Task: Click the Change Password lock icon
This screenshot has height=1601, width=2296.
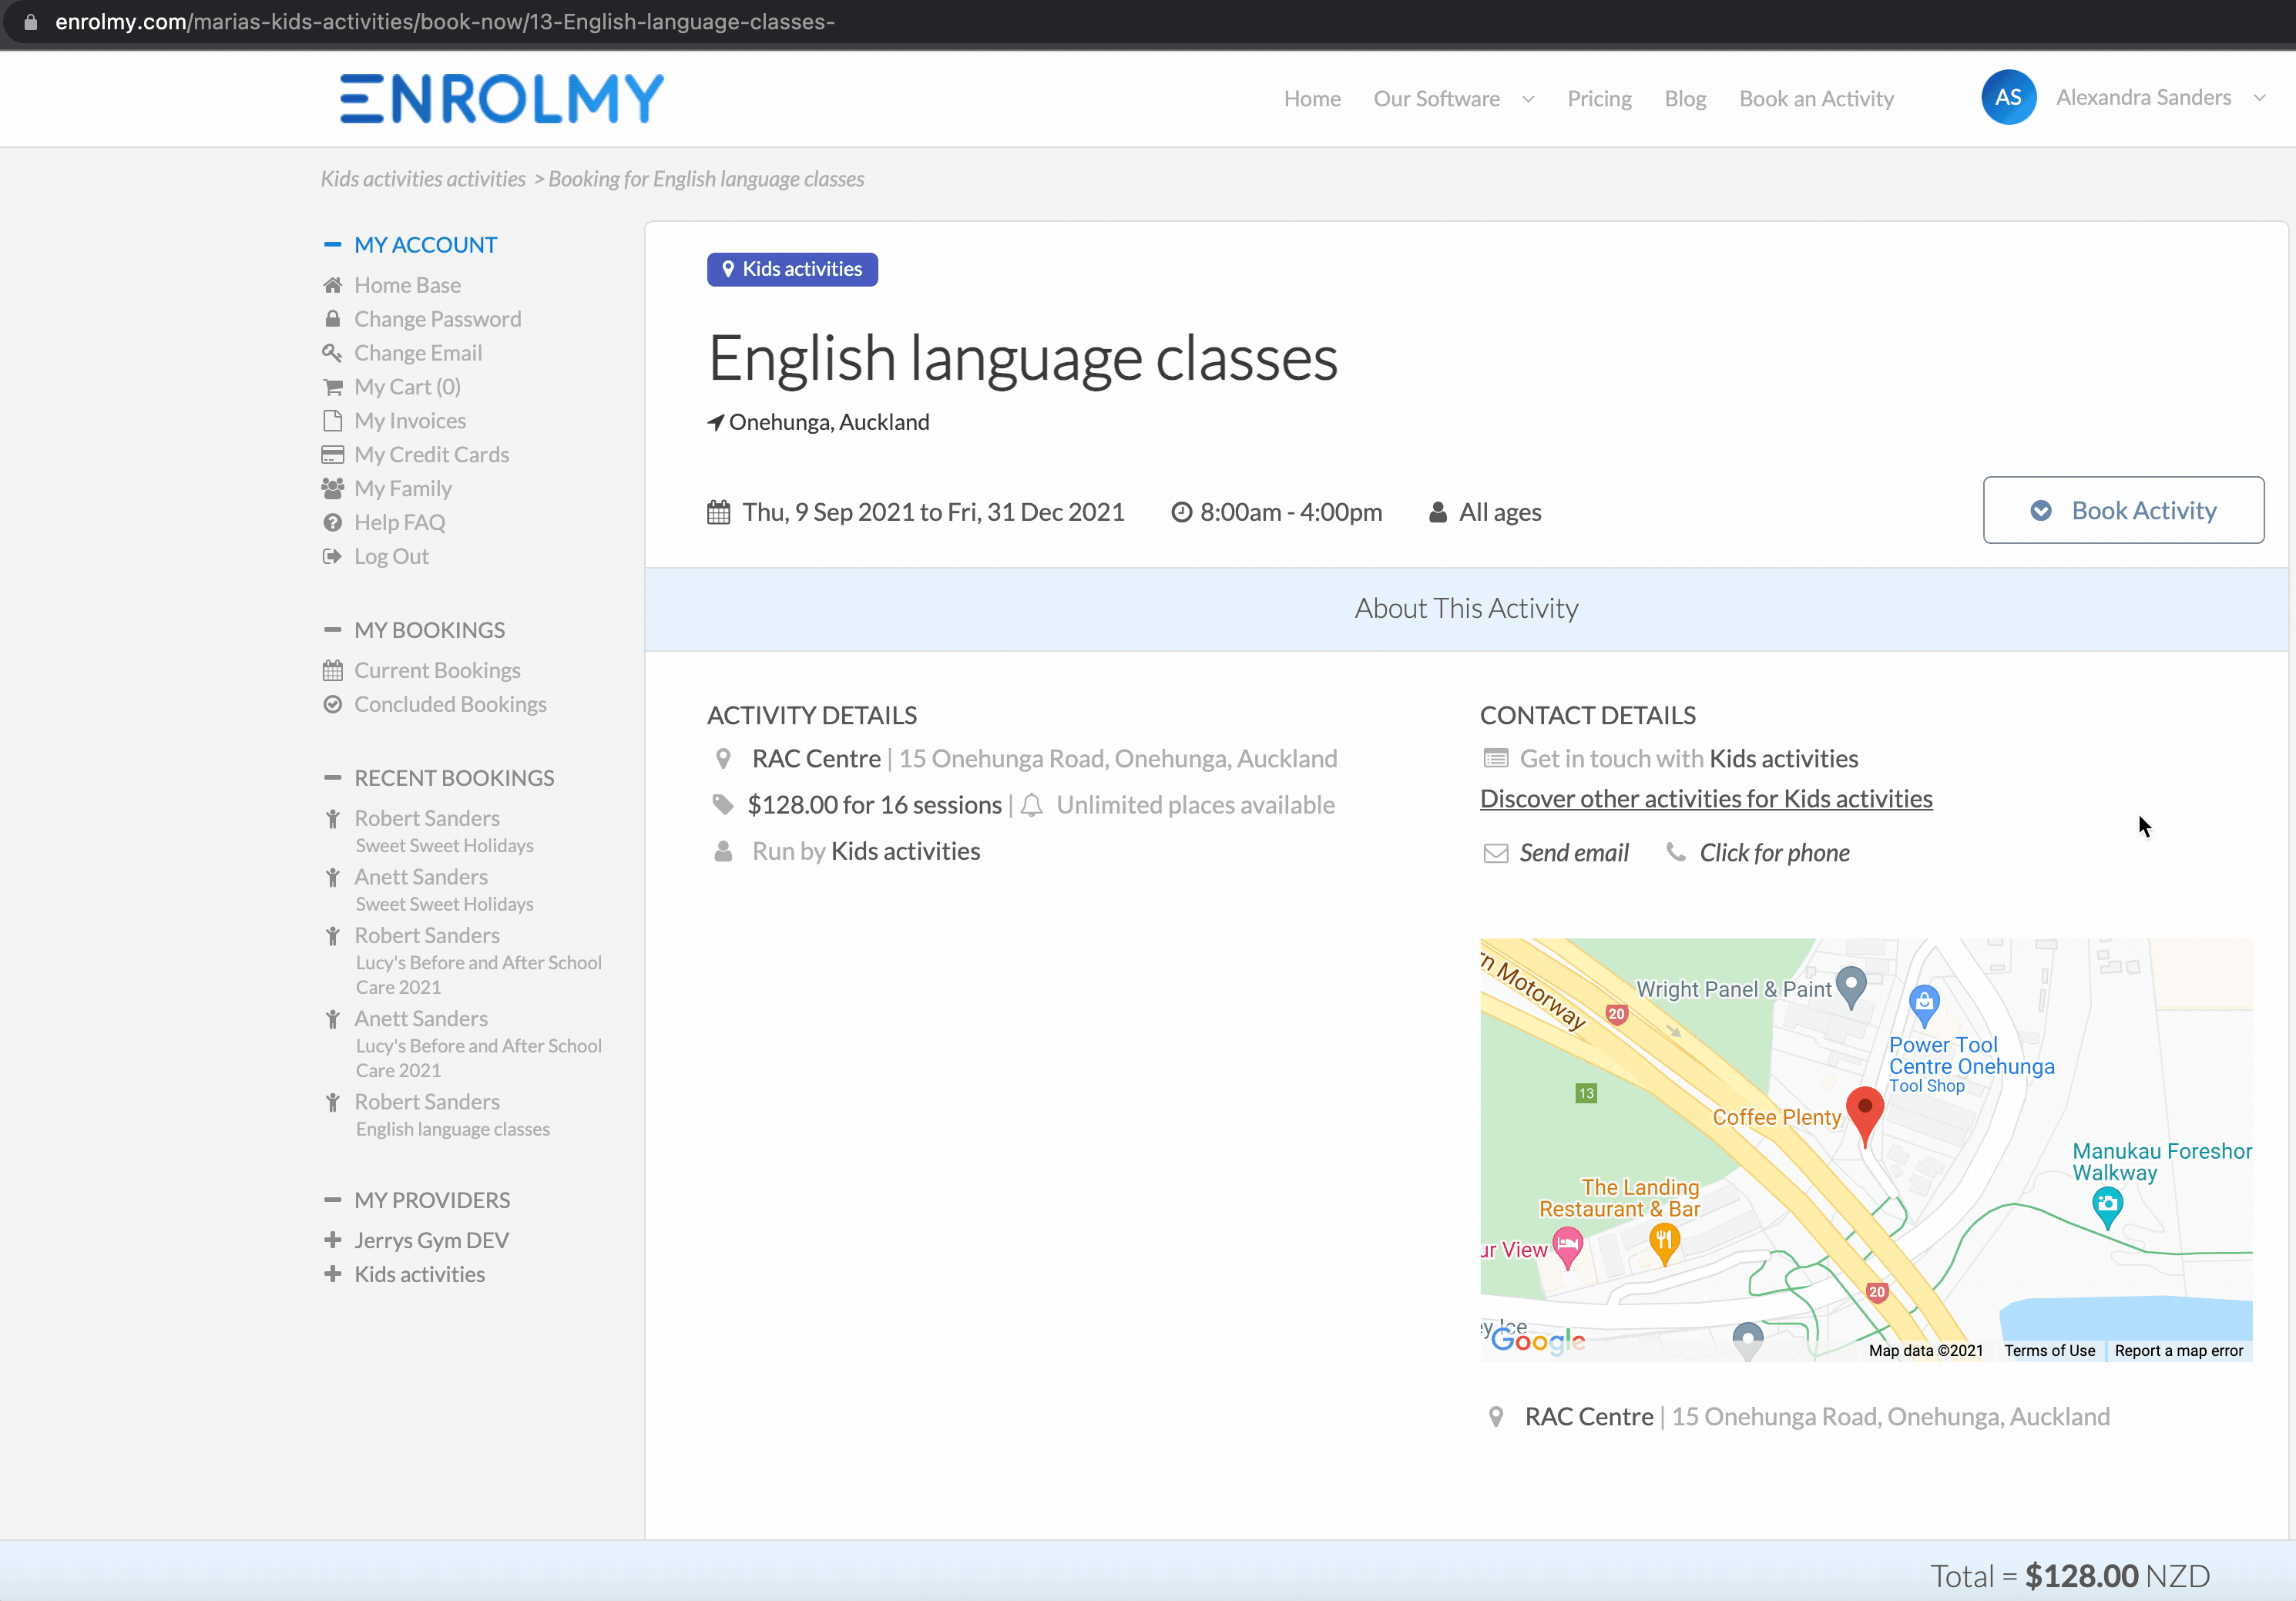Action: click(x=333, y=319)
